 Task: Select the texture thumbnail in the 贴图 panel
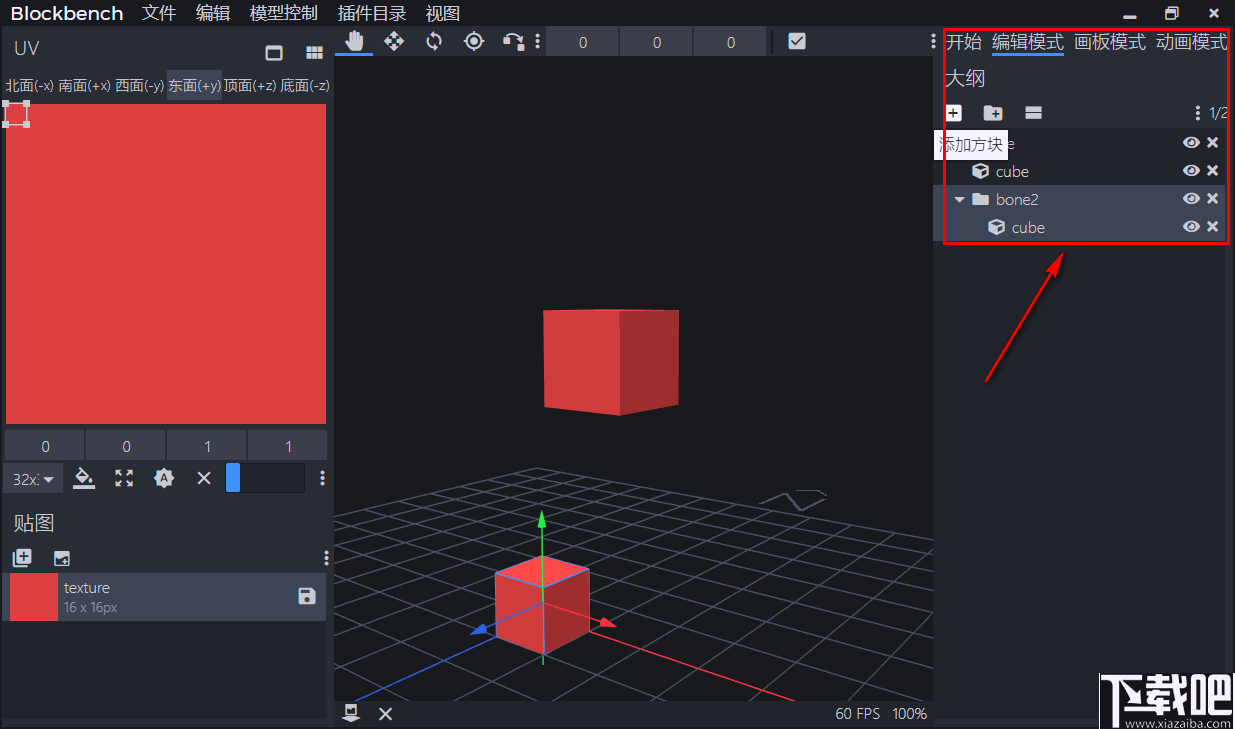point(33,595)
